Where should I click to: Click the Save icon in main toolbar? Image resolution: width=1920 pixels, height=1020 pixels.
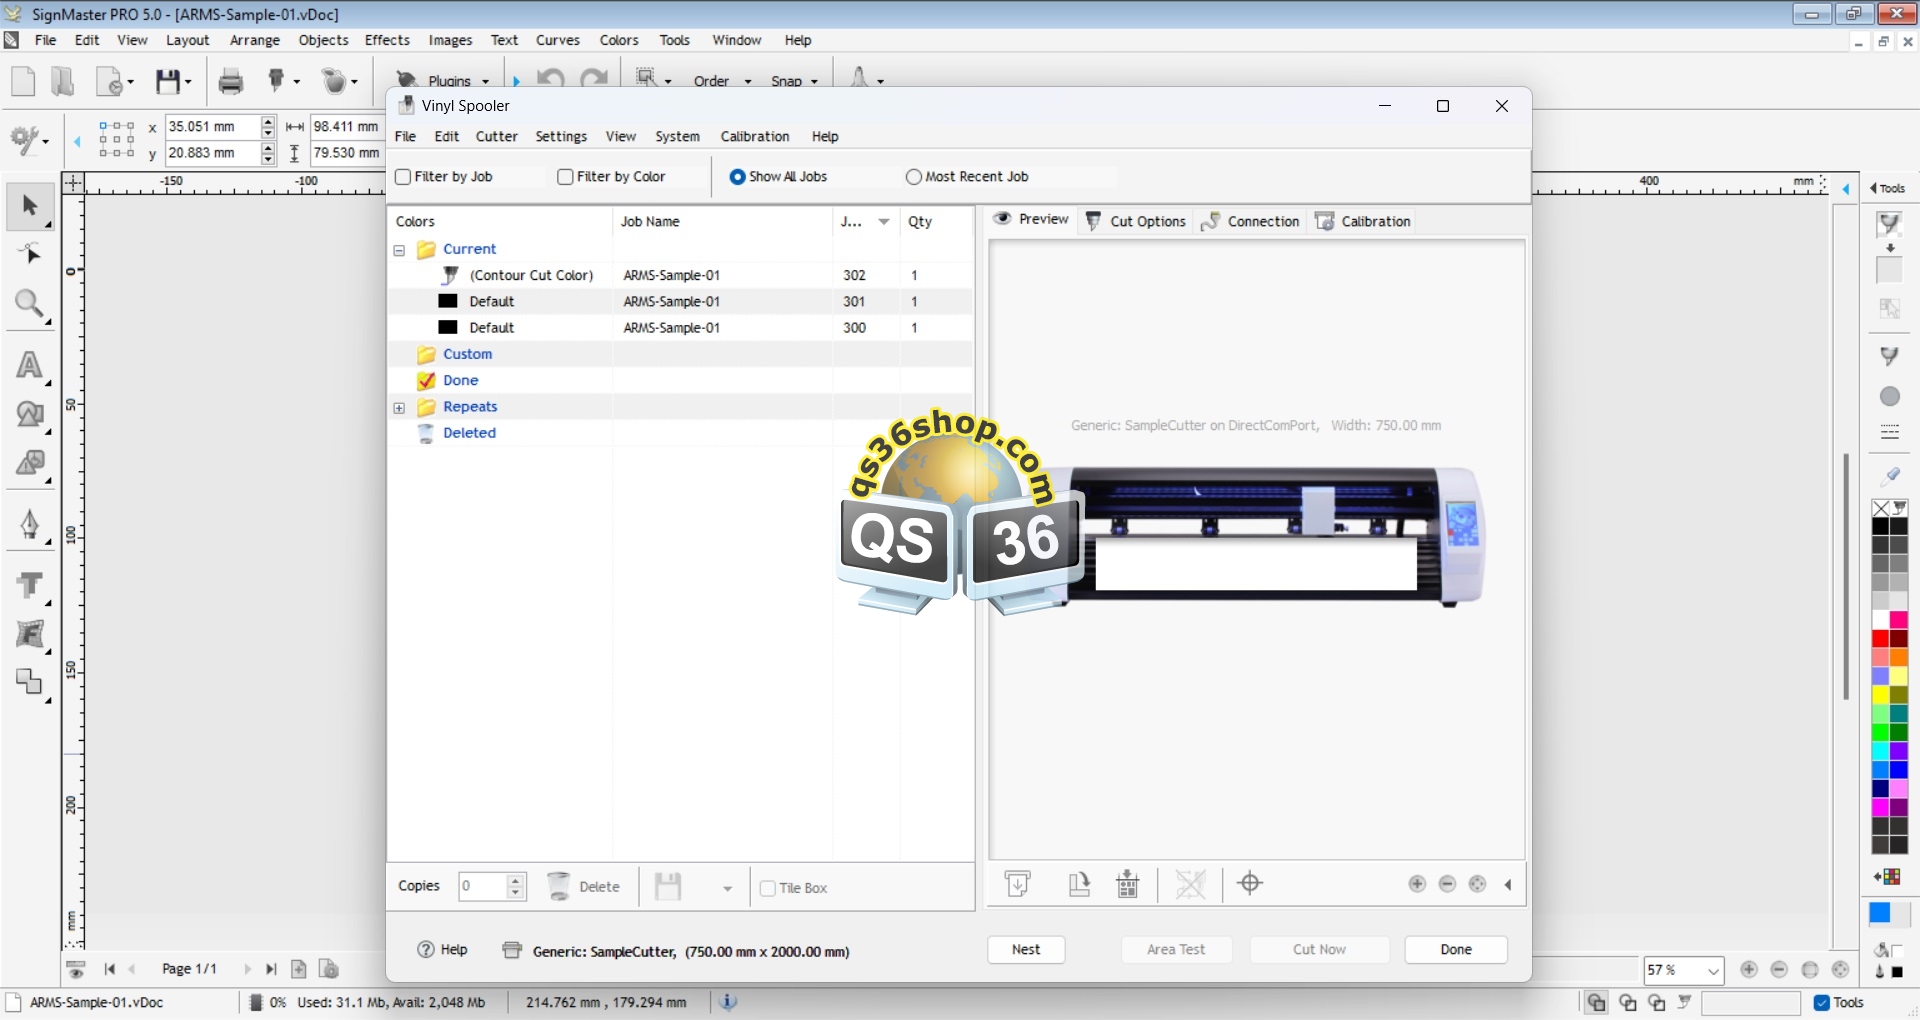168,81
